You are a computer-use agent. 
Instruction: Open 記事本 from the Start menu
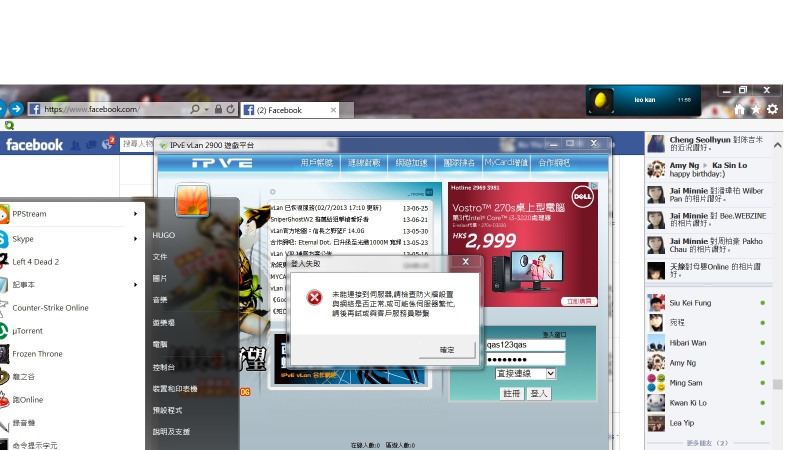[x=23, y=285]
